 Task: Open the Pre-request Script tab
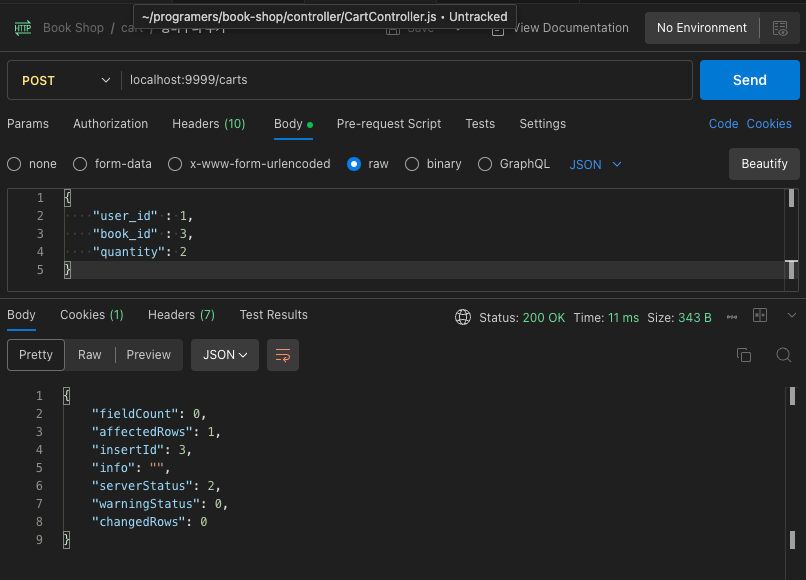pos(389,124)
